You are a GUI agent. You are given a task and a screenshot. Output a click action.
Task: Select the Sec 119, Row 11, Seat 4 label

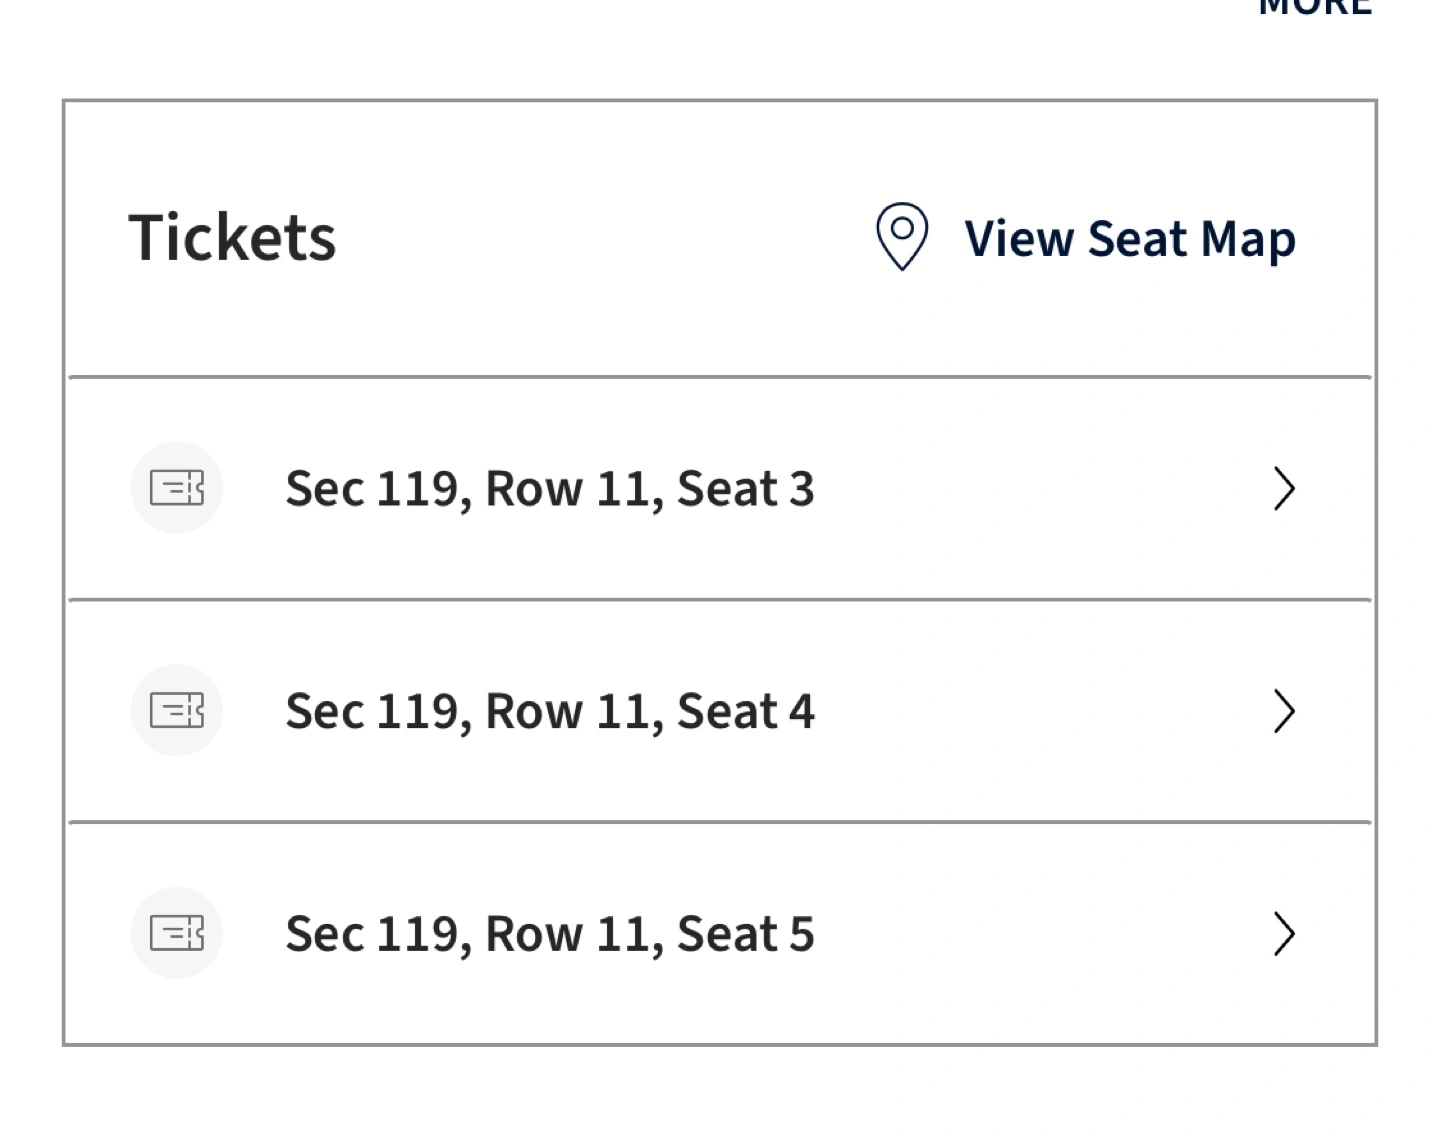[x=549, y=712]
